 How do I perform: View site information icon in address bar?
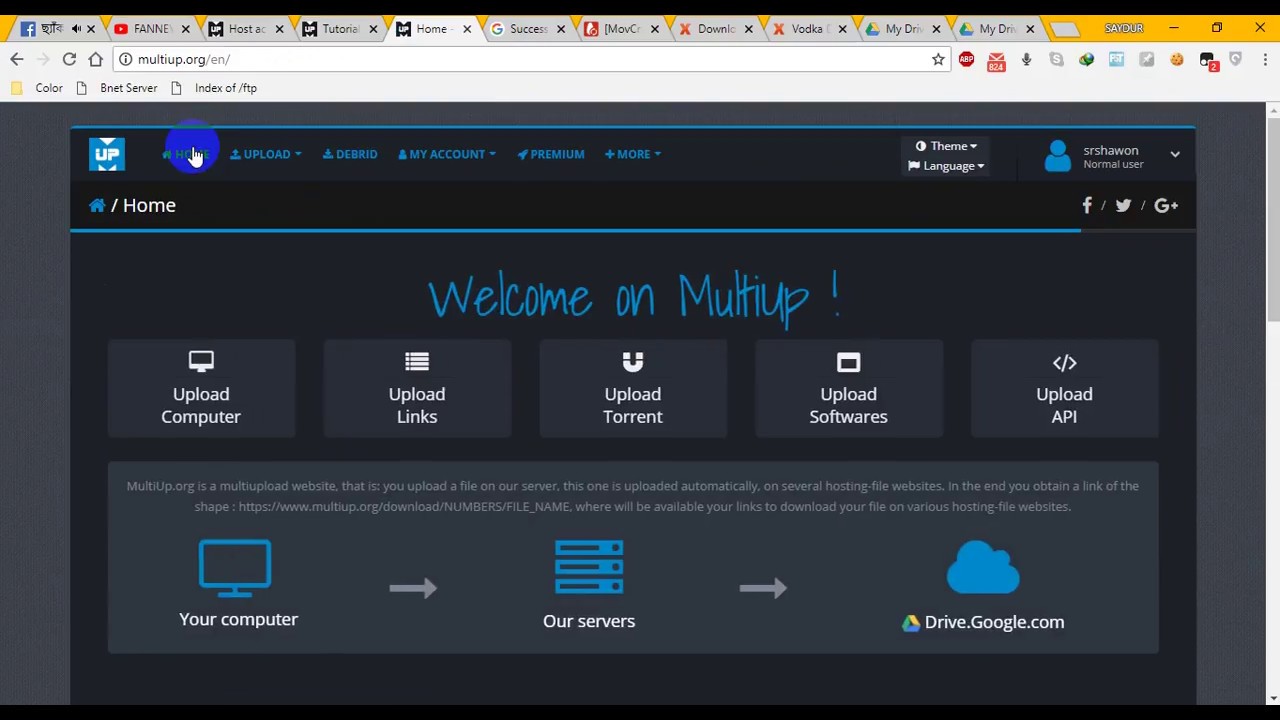coord(125,60)
